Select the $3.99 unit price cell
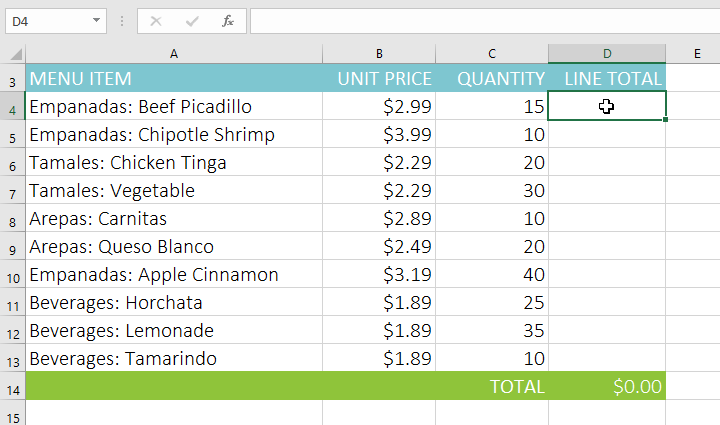This screenshot has width=720, height=425. (379, 135)
